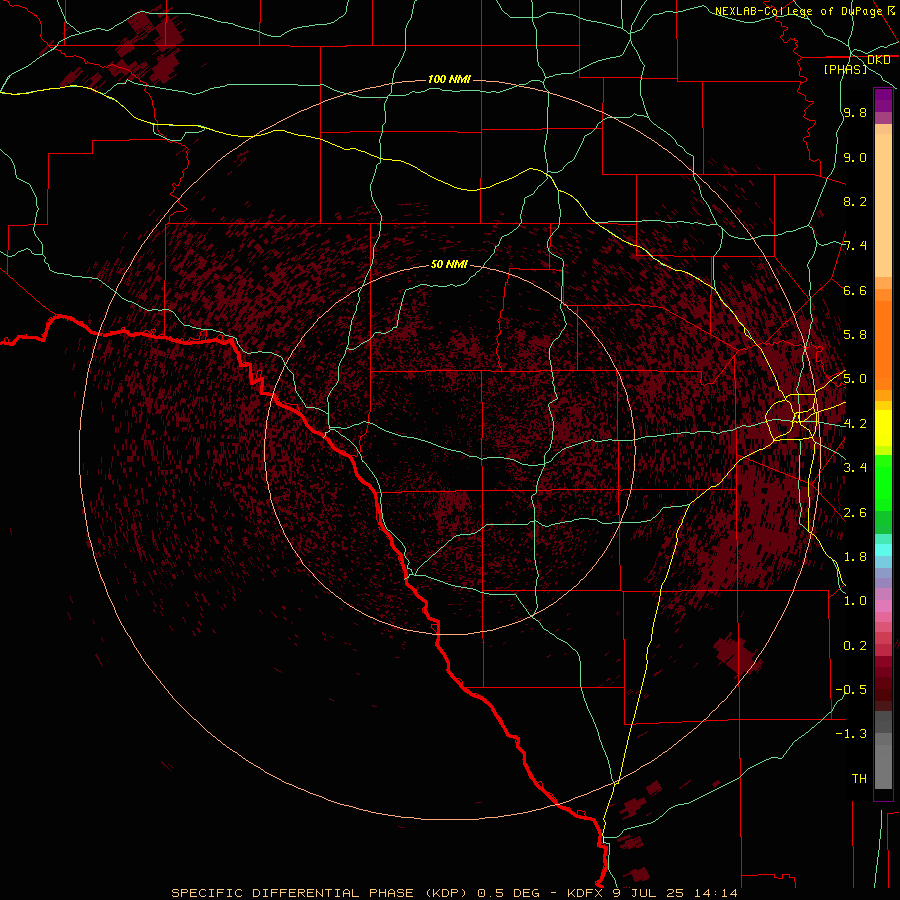
Task: Click the '5.0' value on color scale
Action: pyautogui.click(x=855, y=379)
